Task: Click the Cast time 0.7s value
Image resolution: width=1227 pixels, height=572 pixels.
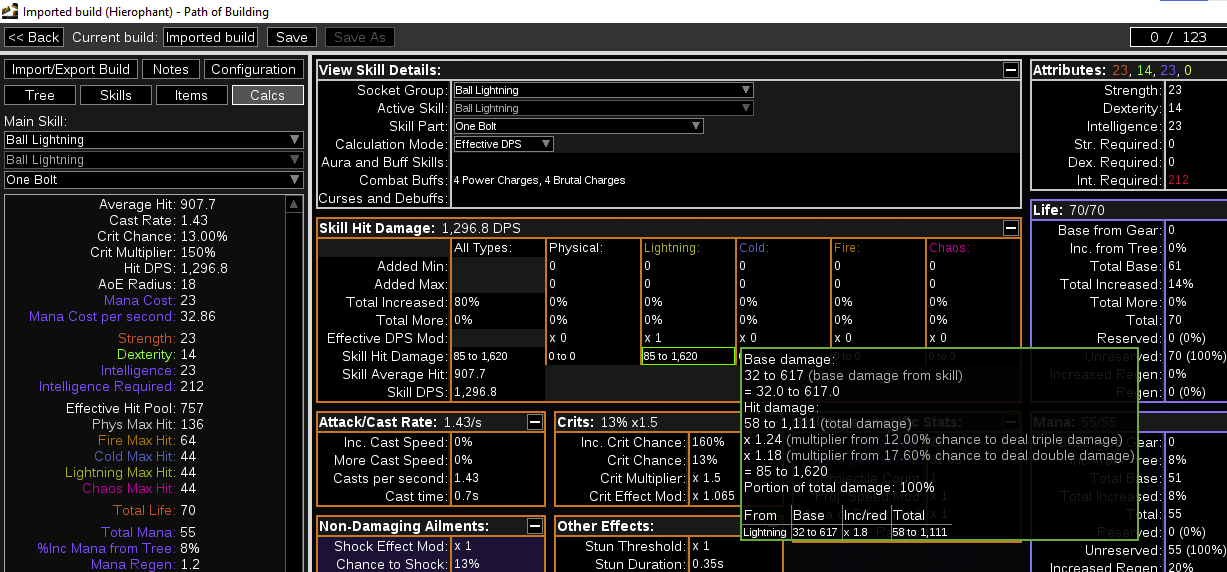Action: (x=466, y=496)
